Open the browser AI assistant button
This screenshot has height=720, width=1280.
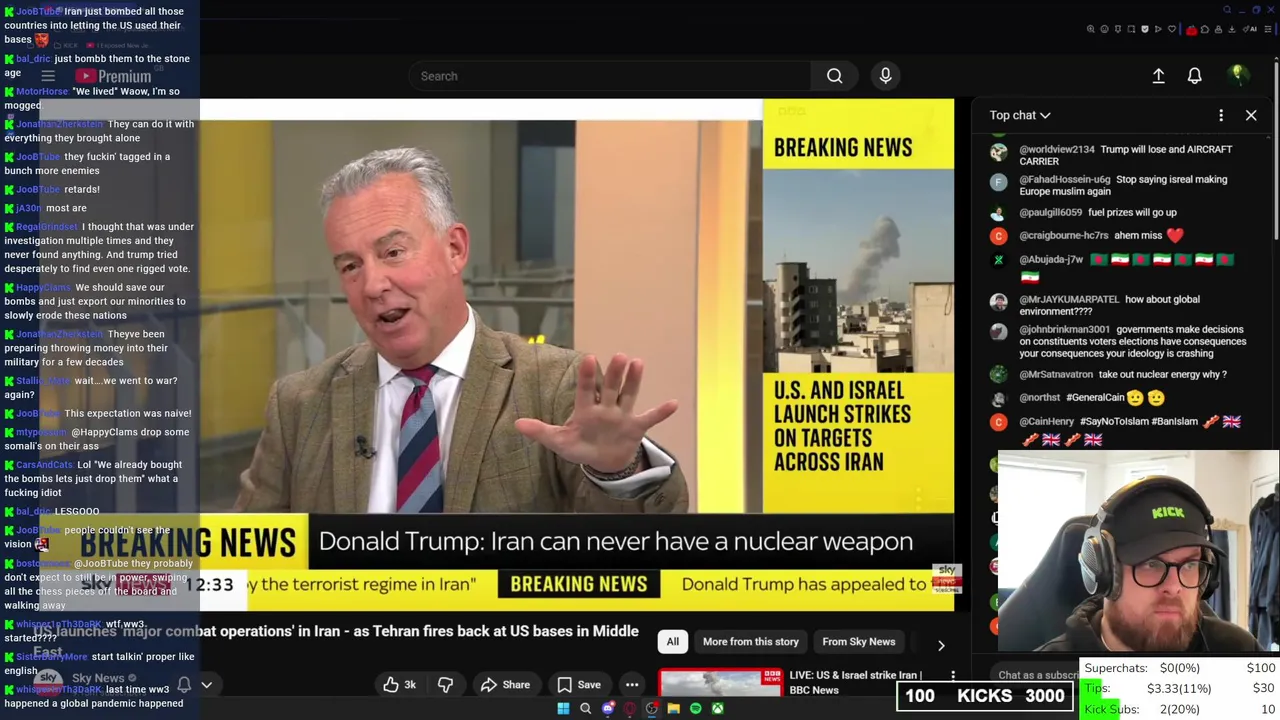[x=1249, y=29]
